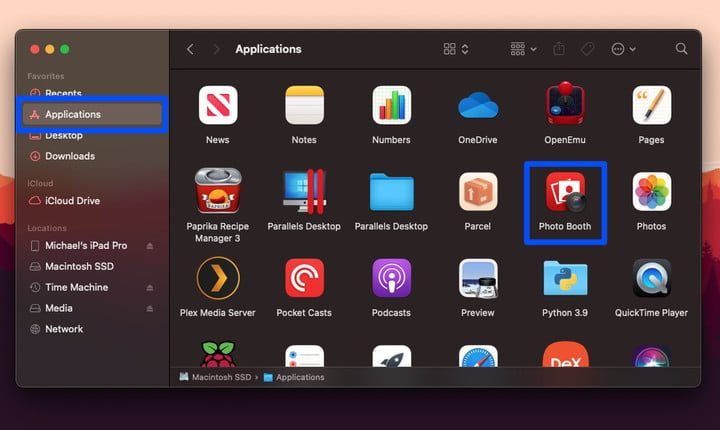Click the Back navigation arrow
The image size is (720, 430).
point(190,49)
